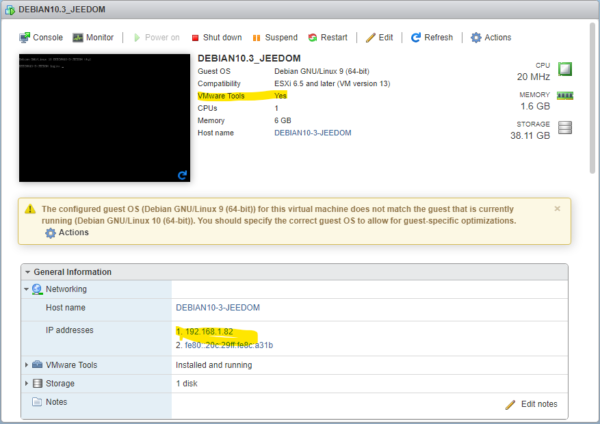This screenshot has height=424, width=600.
Task: Click the memory usage icon
Action: (x=565, y=96)
